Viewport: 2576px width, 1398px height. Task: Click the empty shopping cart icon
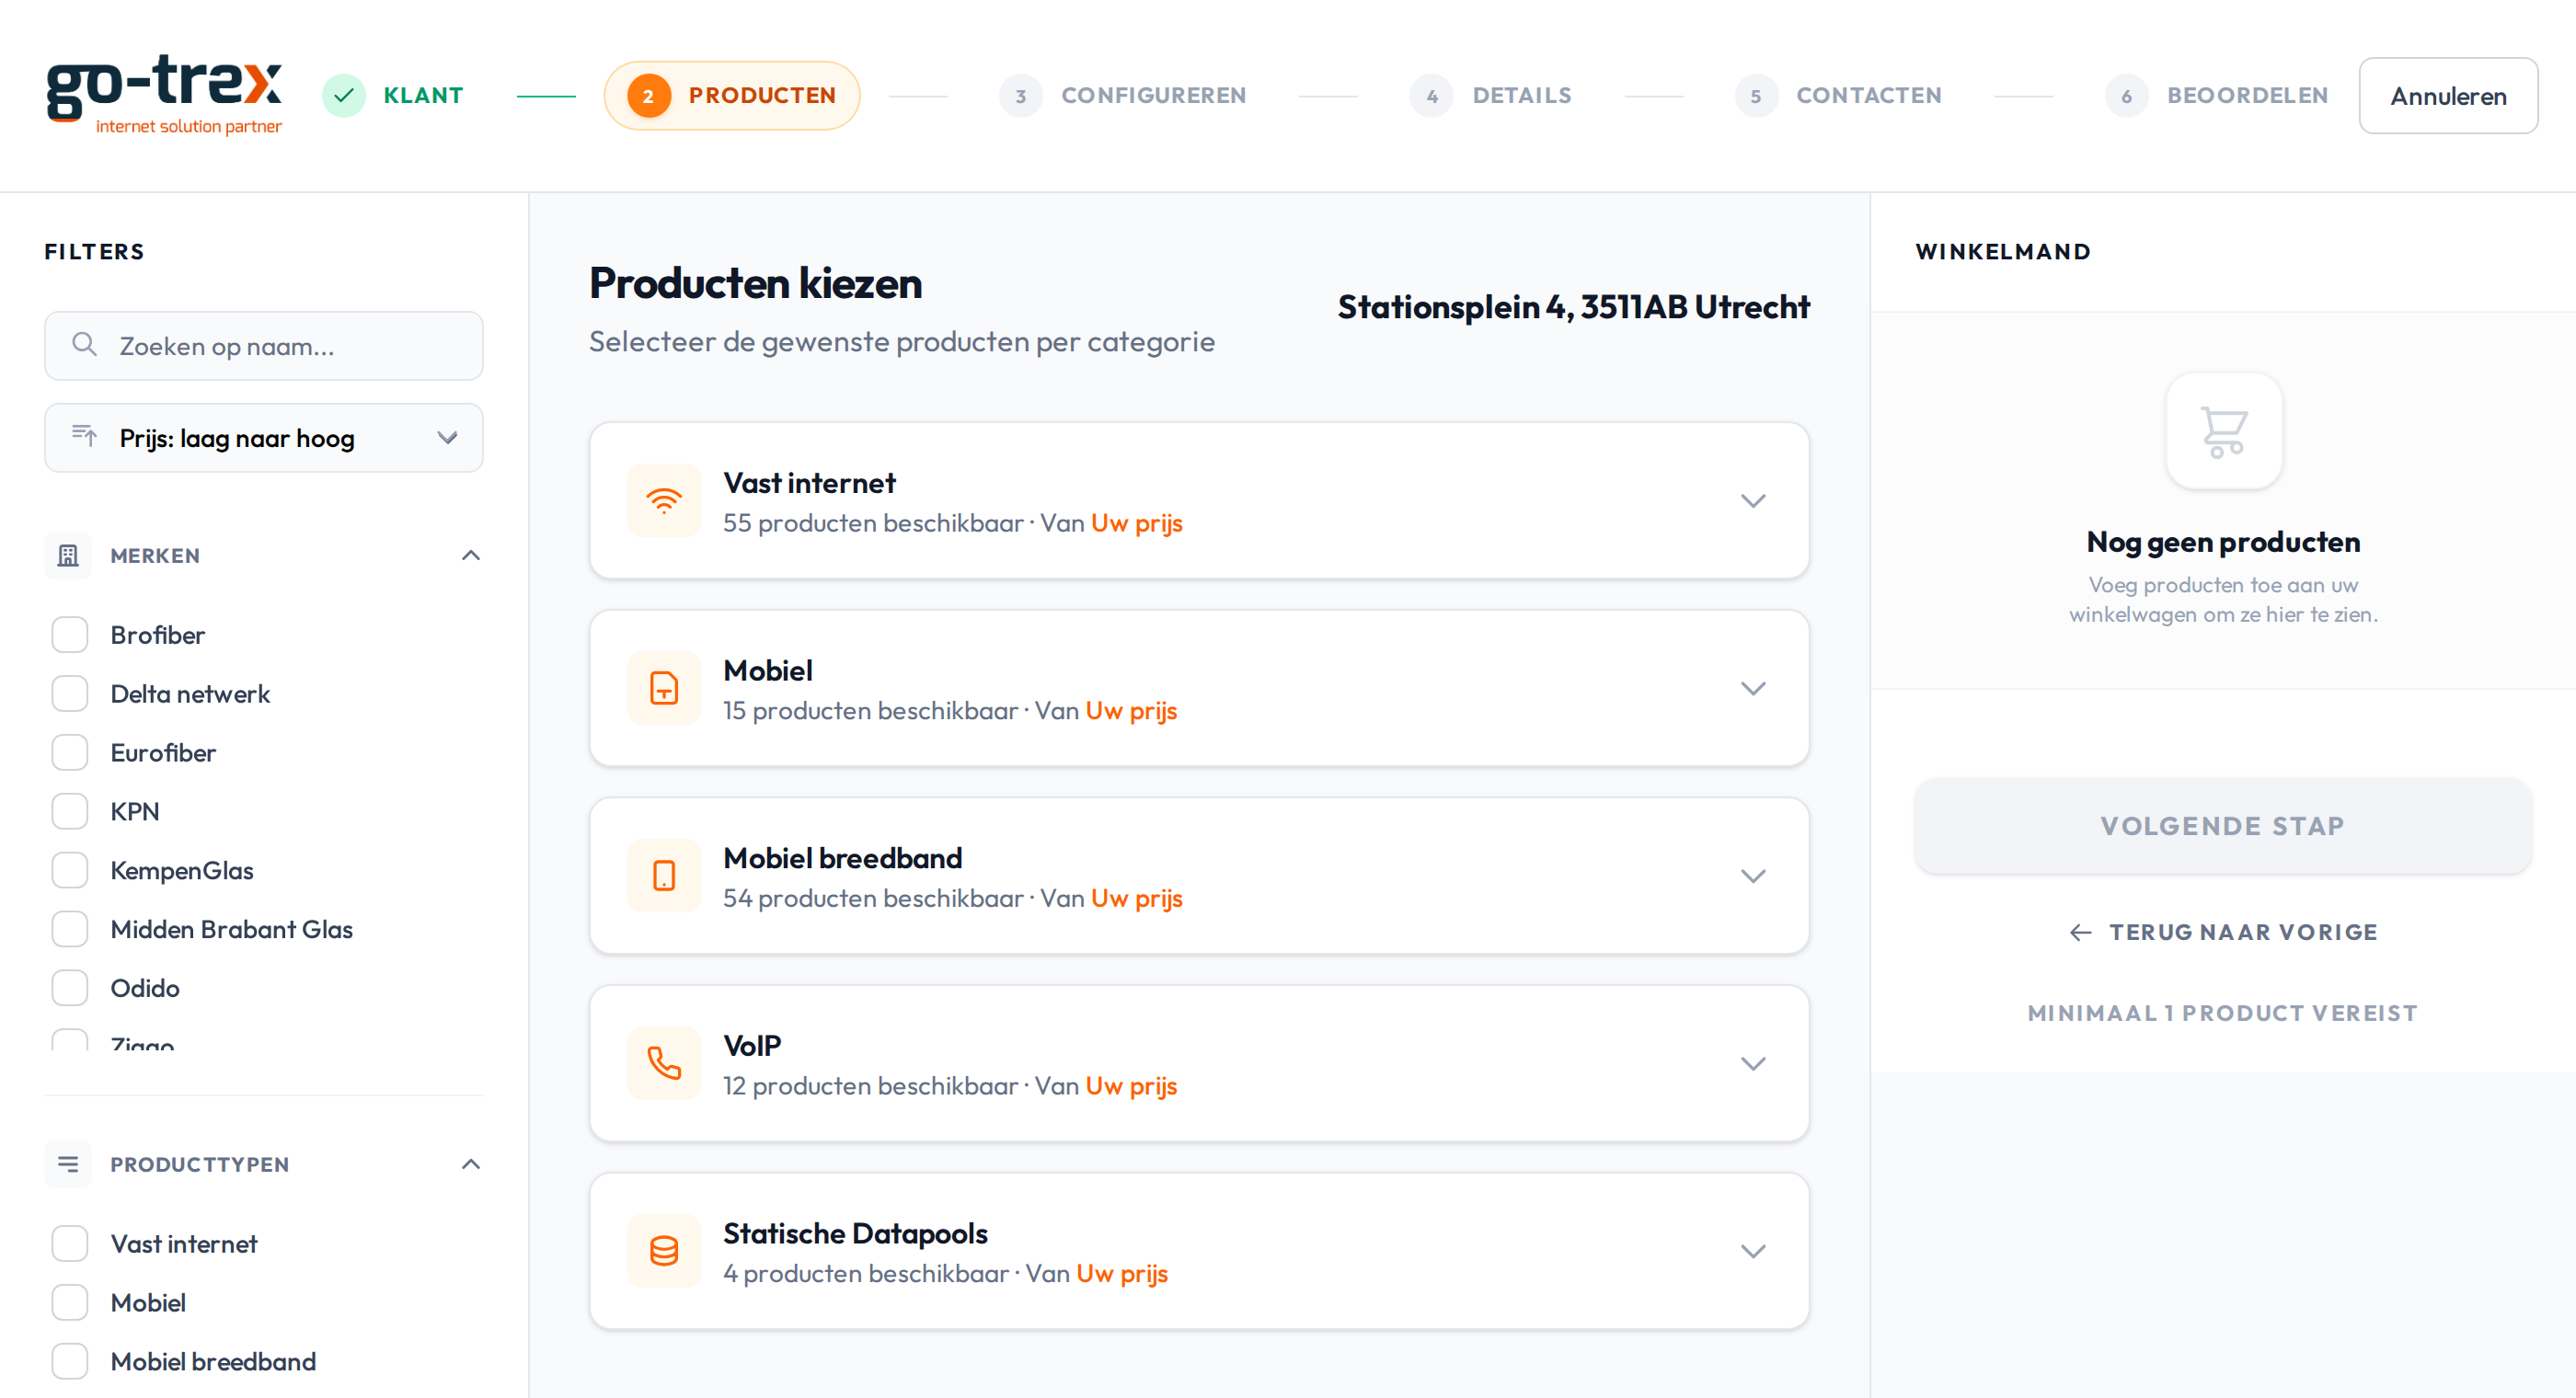click(2223, 431)
